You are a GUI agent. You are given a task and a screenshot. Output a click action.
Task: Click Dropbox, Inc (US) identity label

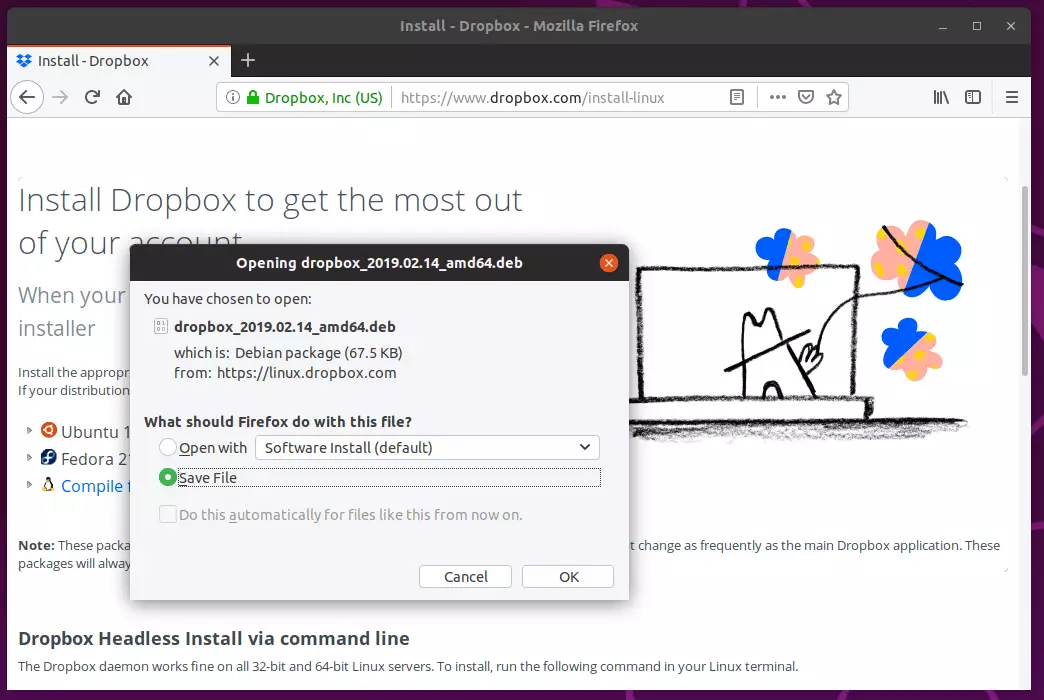[324, 98]
